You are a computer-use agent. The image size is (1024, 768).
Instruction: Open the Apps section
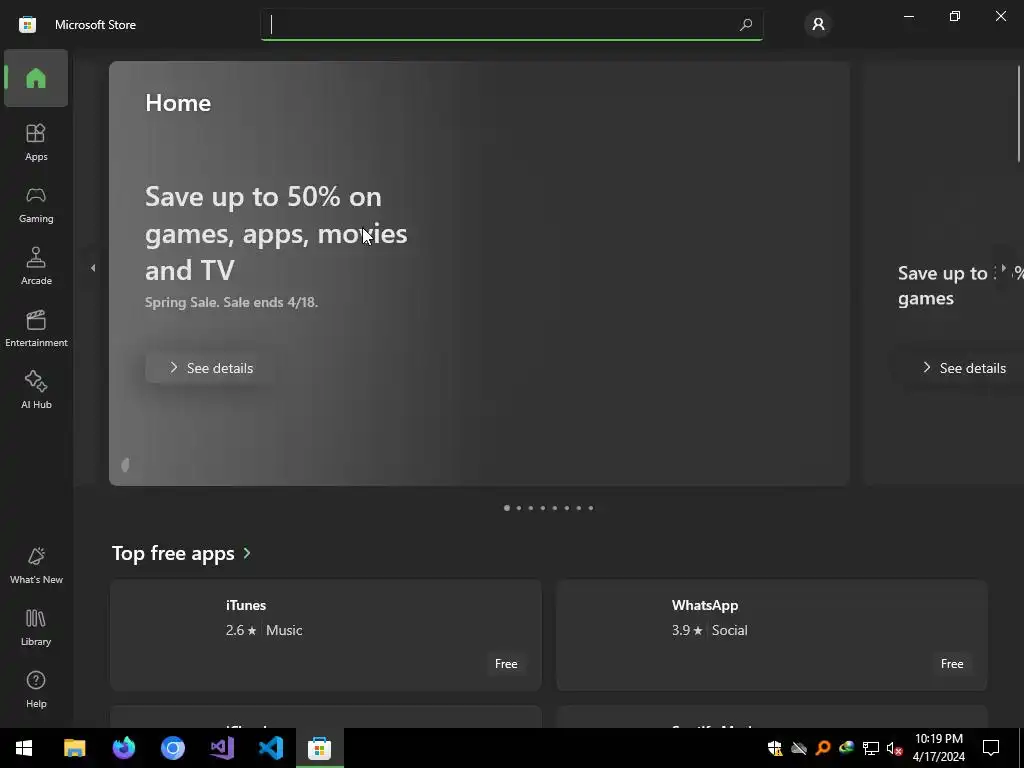pyautogui.click(x=36, y=142)
